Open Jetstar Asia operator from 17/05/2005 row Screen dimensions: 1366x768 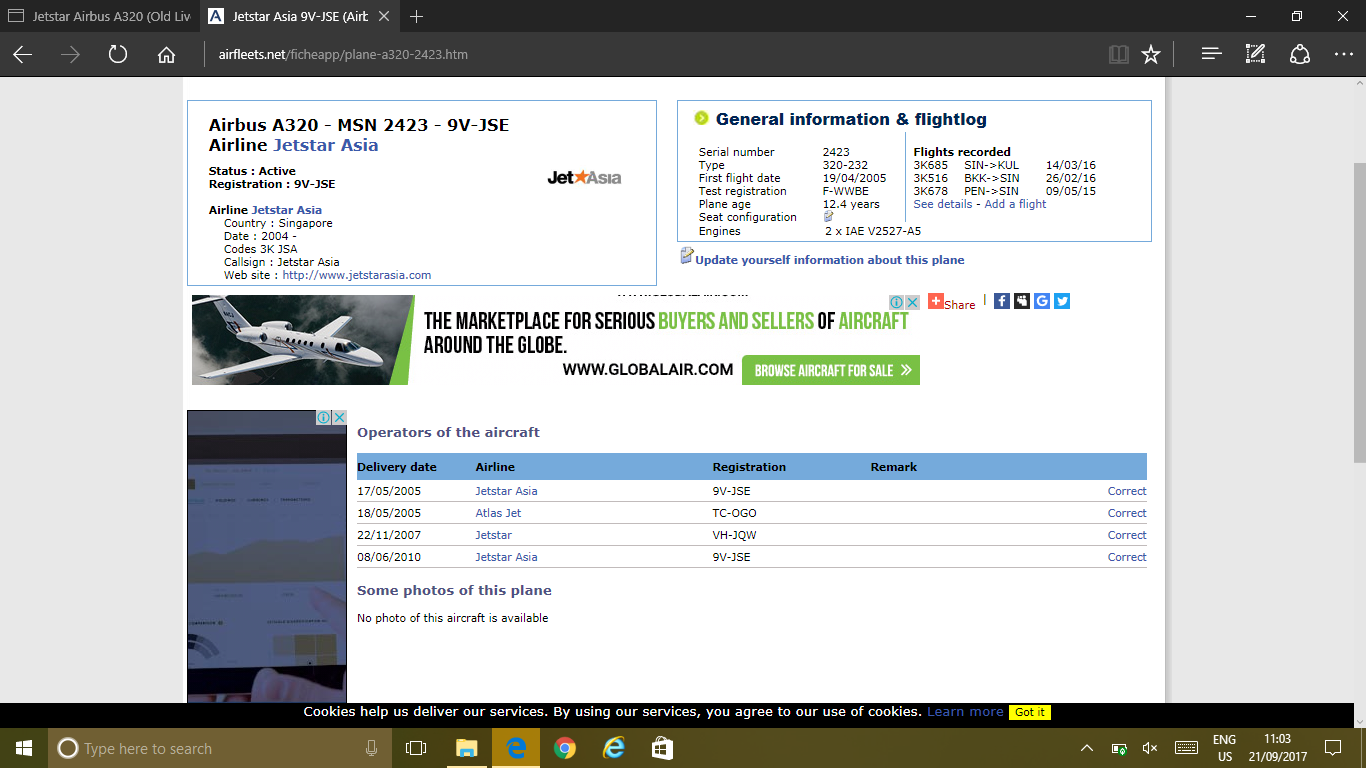point(506,491)
